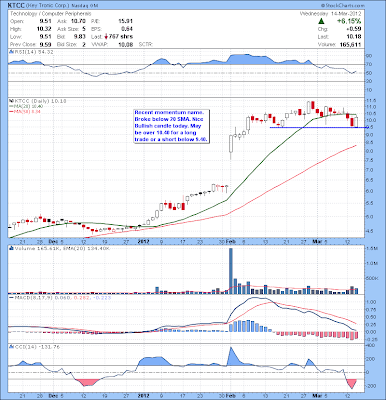Viewport: 386px width, 400px height.
Task: Click the candlestick icon beside KTCC (Daily)
Action: tap(11, 101)
